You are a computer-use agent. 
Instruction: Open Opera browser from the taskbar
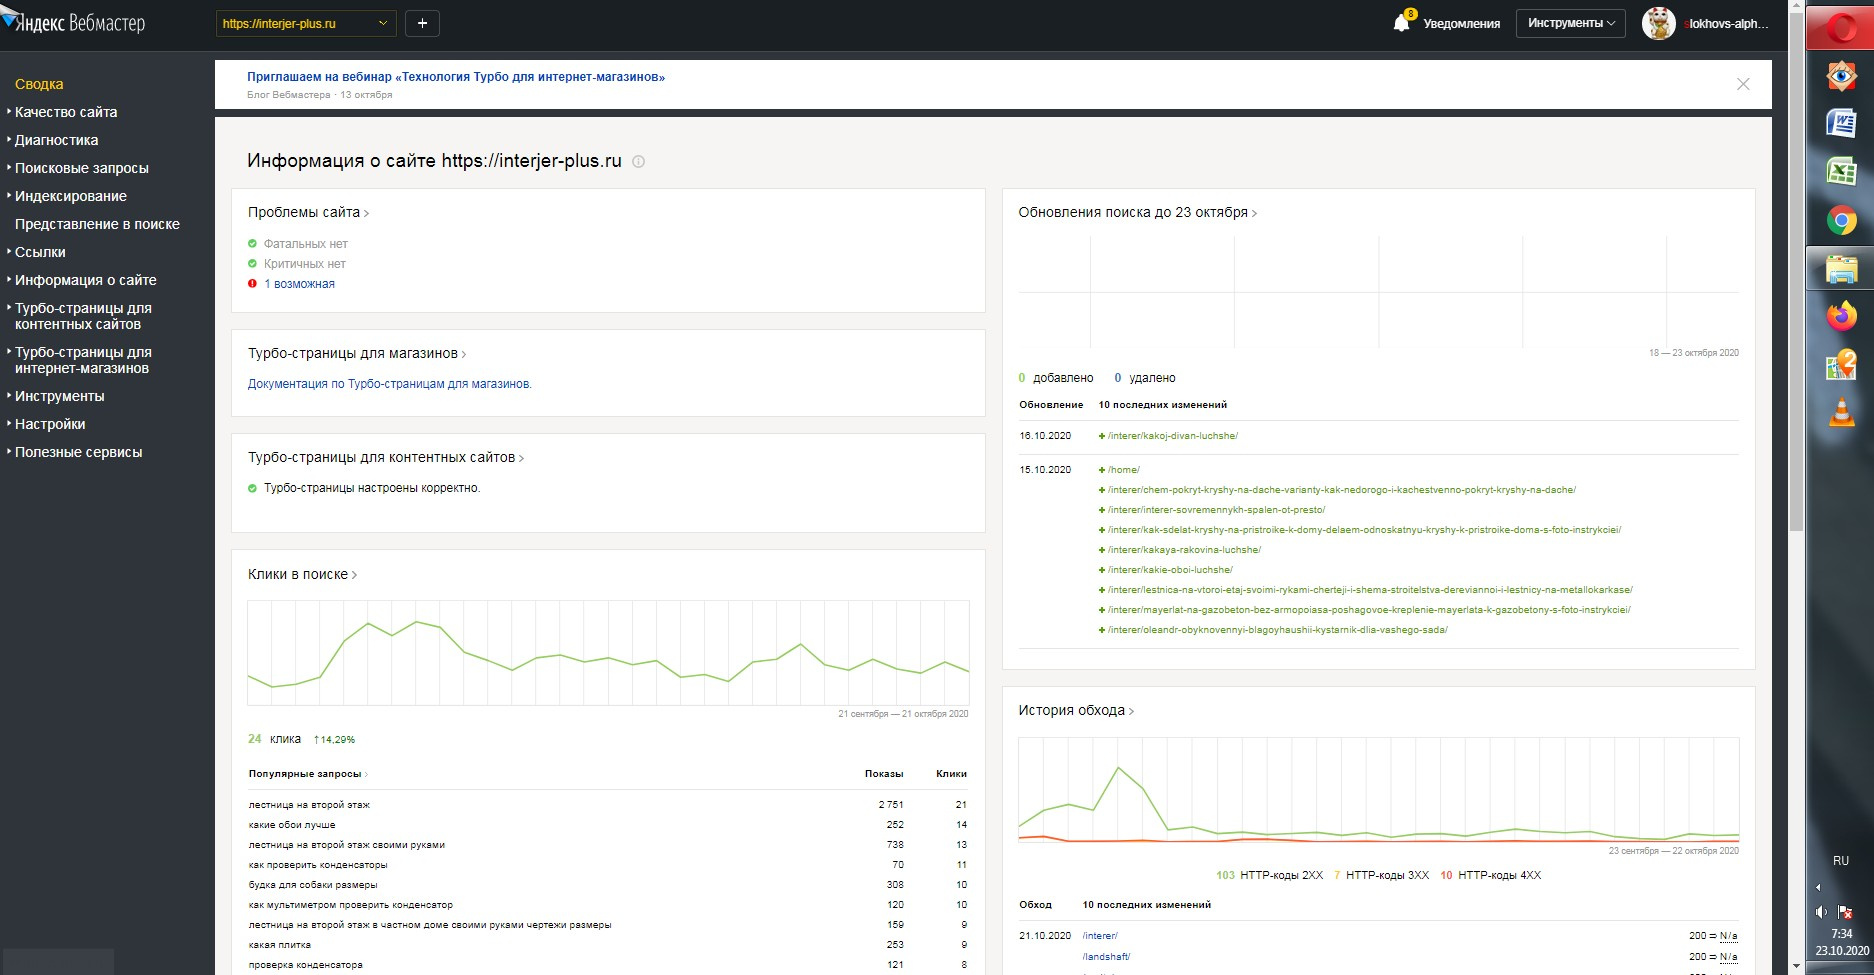click(1841, 28)
